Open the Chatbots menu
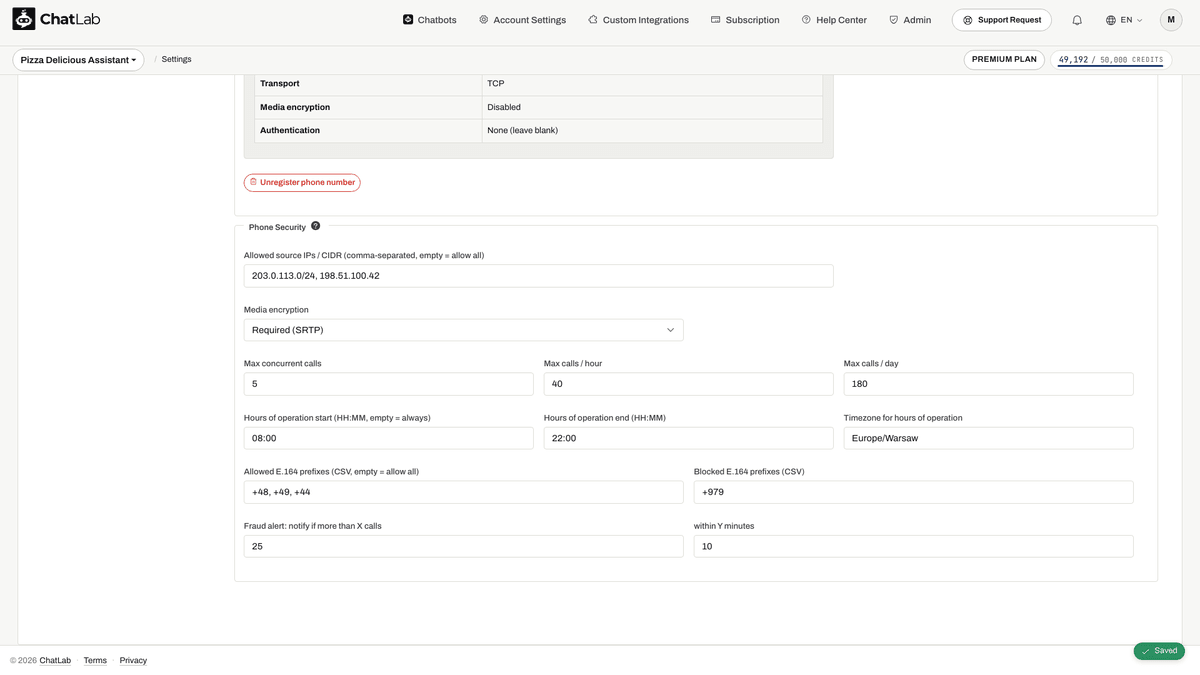The height and width of the screenshot is (675, 1200). pyautogui.click(x=430, y=20)
